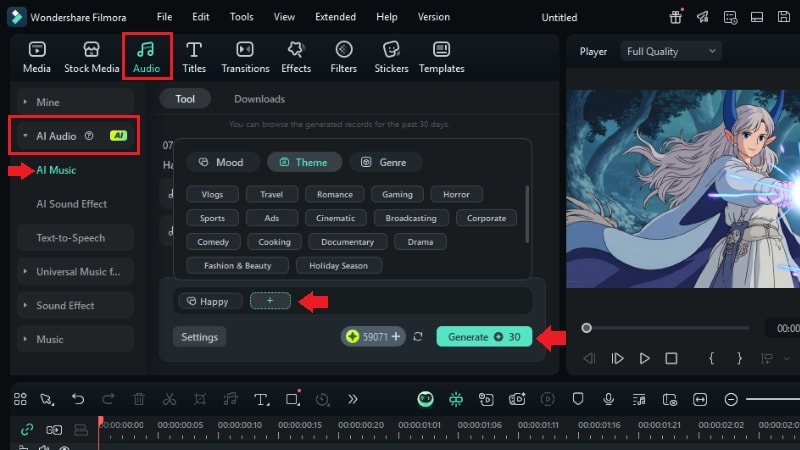
Task: Select the Horror theme tag
Action: (456, 194)
